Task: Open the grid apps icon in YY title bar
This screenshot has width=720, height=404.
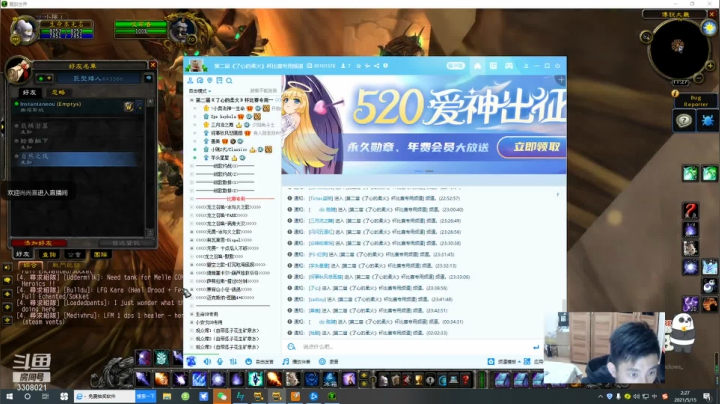Action: tap(493, 66)
